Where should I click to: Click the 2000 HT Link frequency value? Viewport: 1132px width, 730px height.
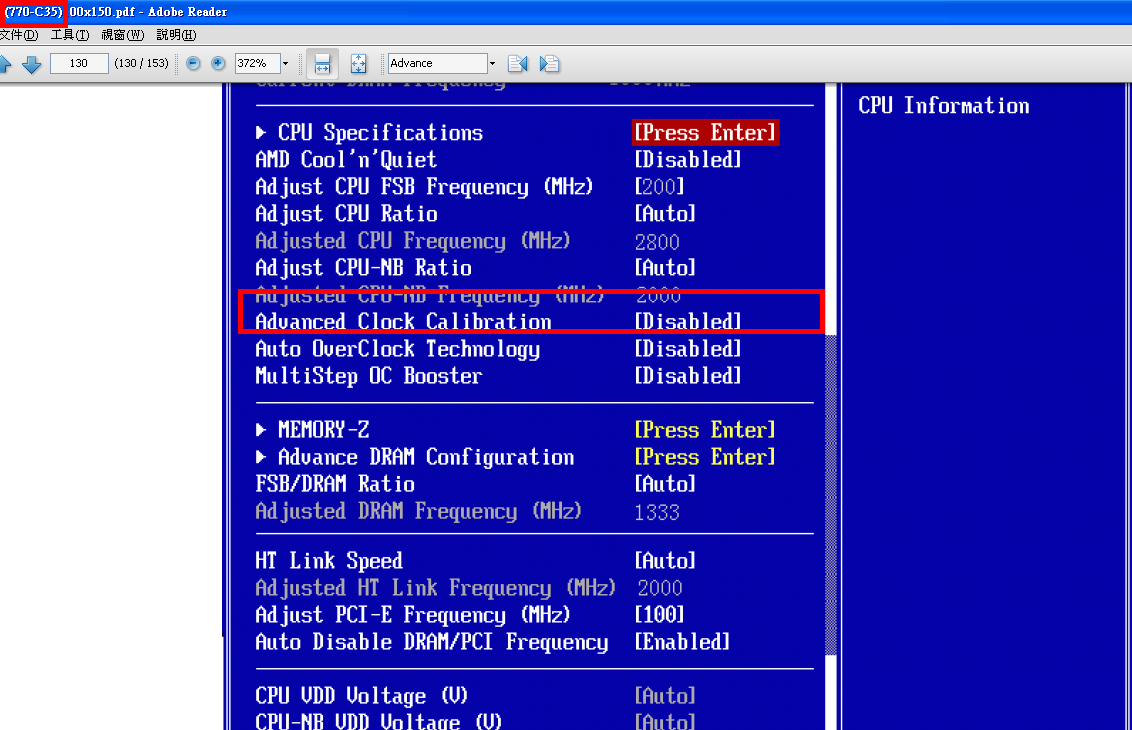click(660, 588)
